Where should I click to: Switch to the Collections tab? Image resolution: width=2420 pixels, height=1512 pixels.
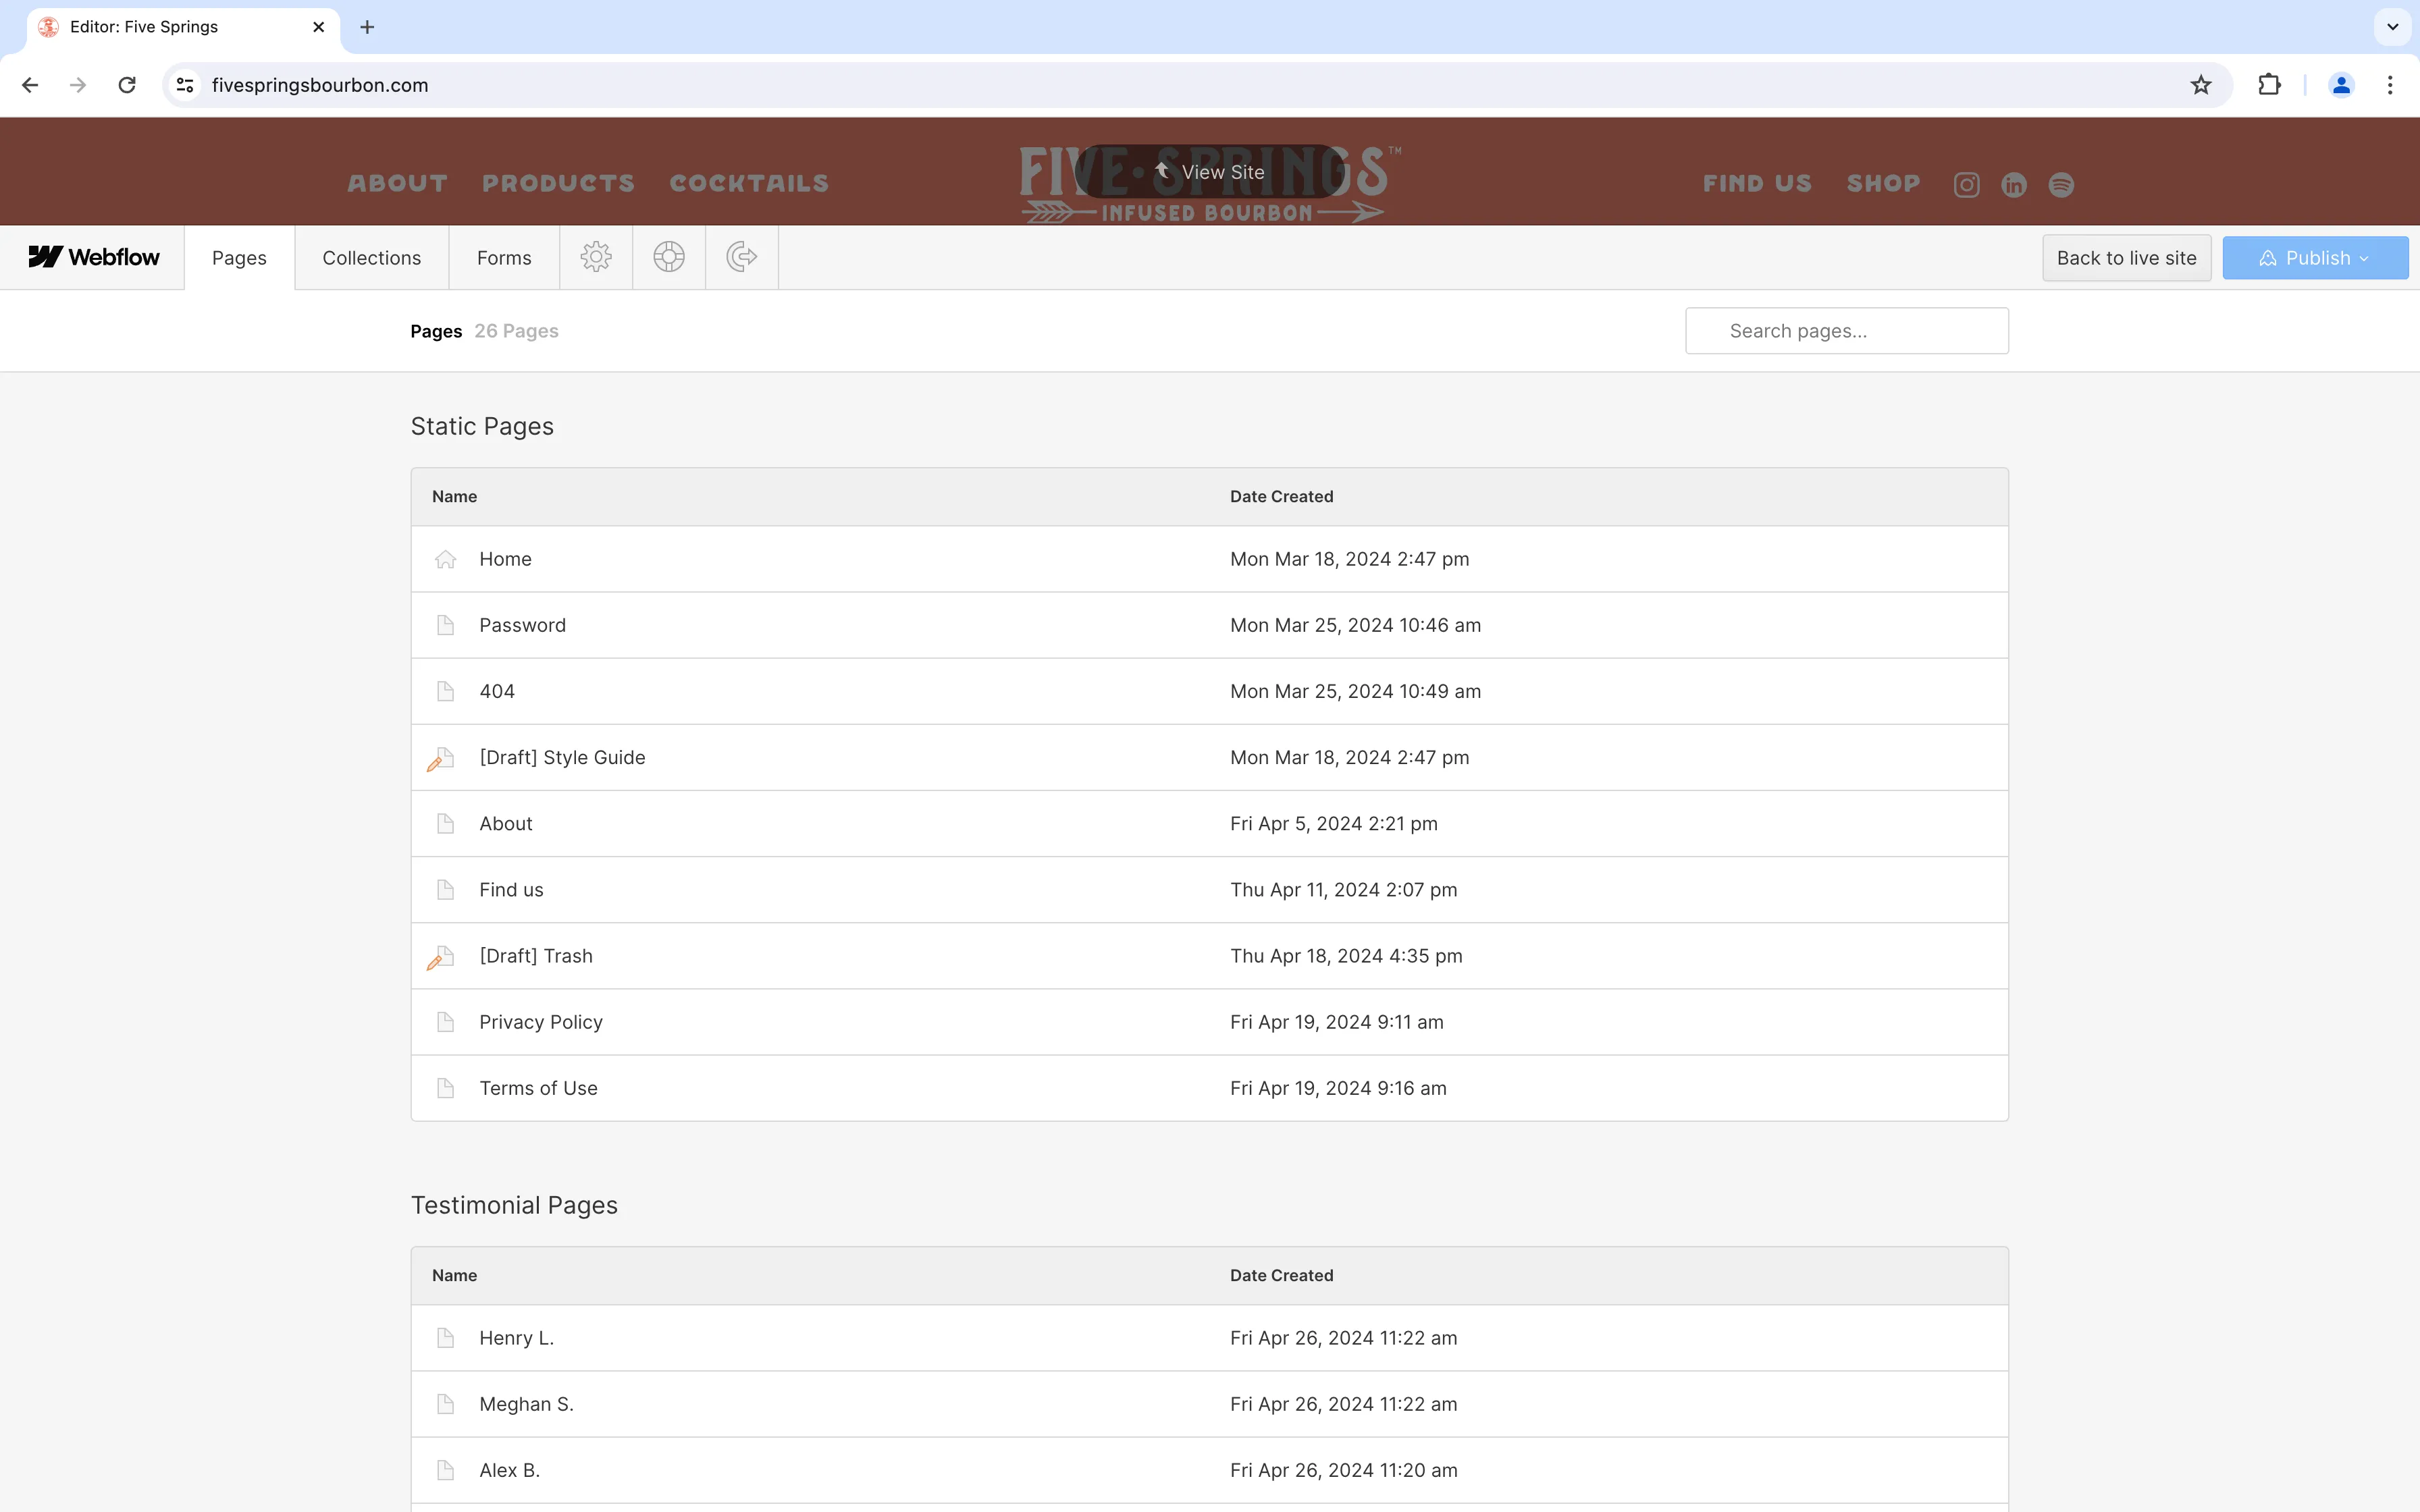pos(371,257)
